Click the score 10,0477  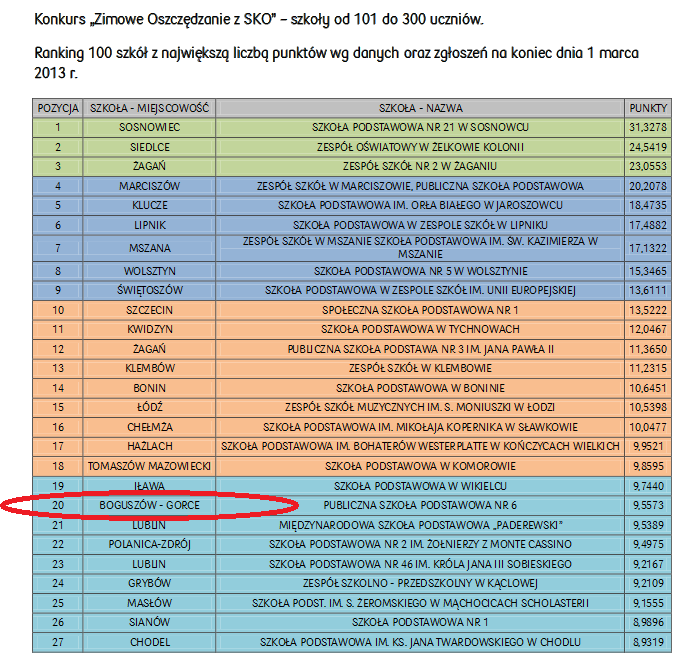point(648,427)
